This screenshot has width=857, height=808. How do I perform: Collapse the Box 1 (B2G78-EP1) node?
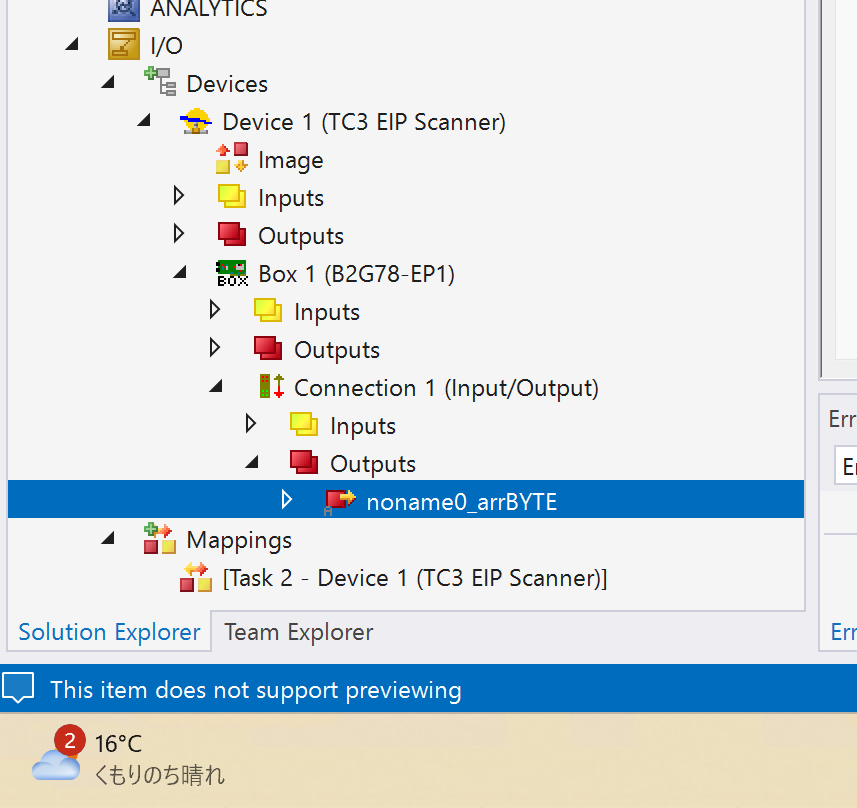coord(179,273)
